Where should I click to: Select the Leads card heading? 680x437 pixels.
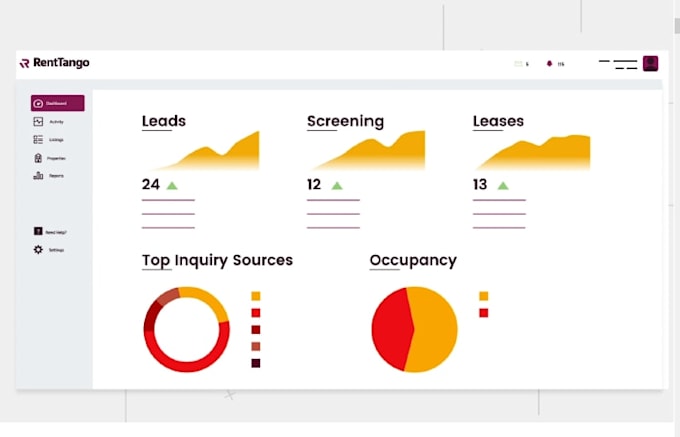pos(164,121)
